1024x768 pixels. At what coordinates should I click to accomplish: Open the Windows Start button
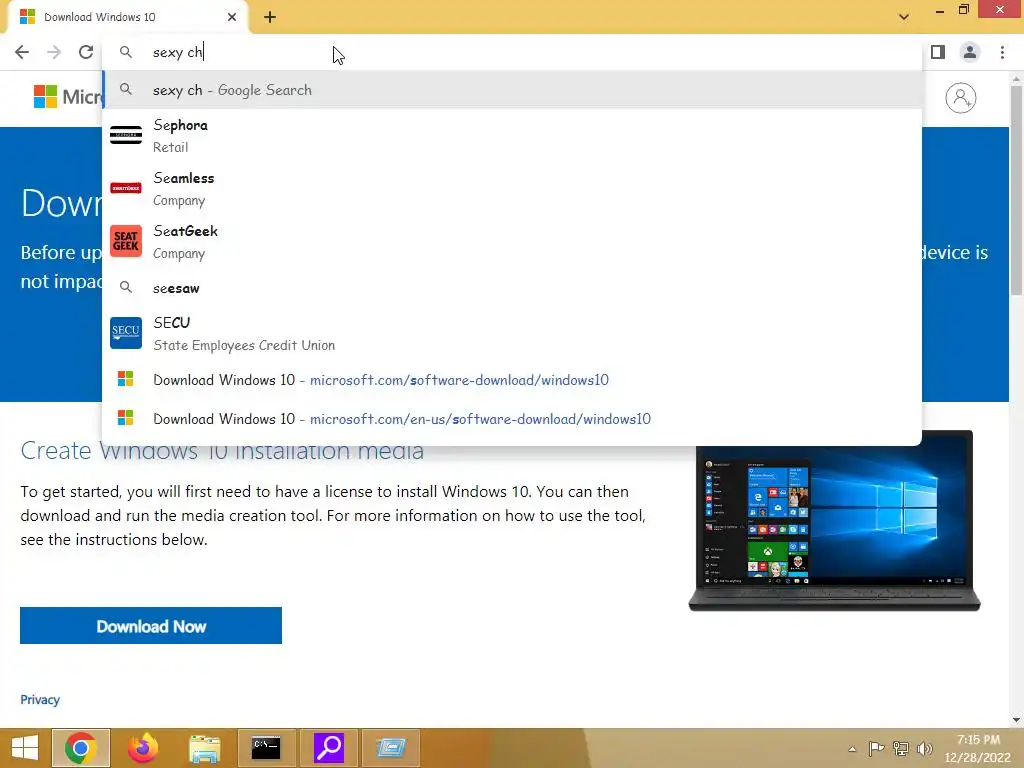[25, 748]
